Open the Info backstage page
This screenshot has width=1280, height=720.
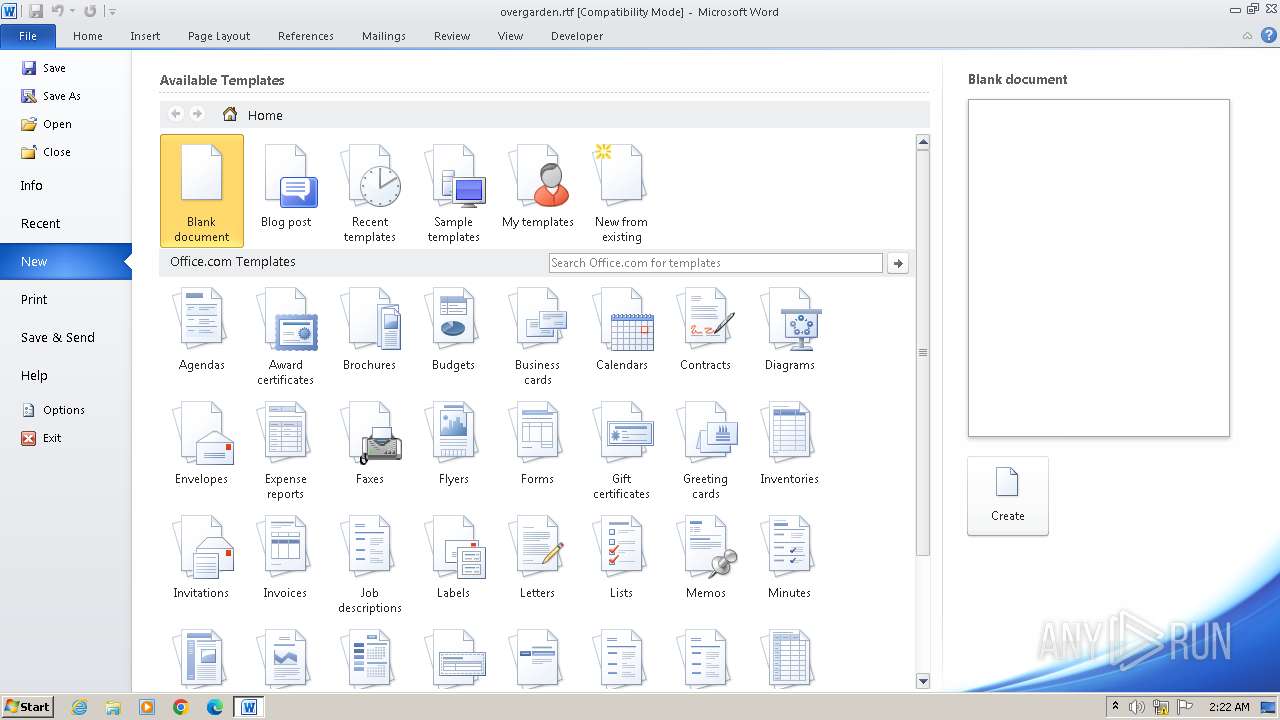[66, 185]
